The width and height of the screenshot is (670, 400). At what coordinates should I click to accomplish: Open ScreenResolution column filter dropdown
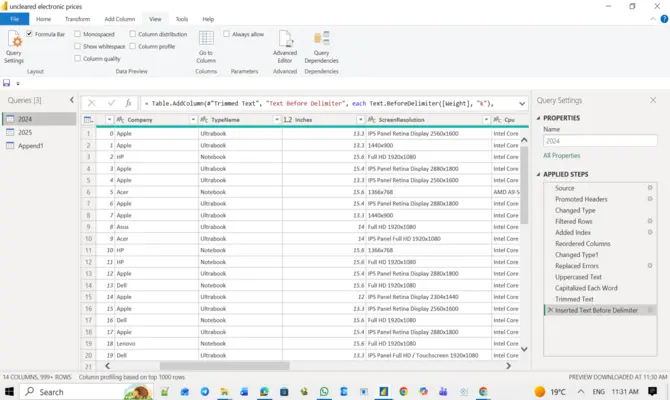pos(486,120)
